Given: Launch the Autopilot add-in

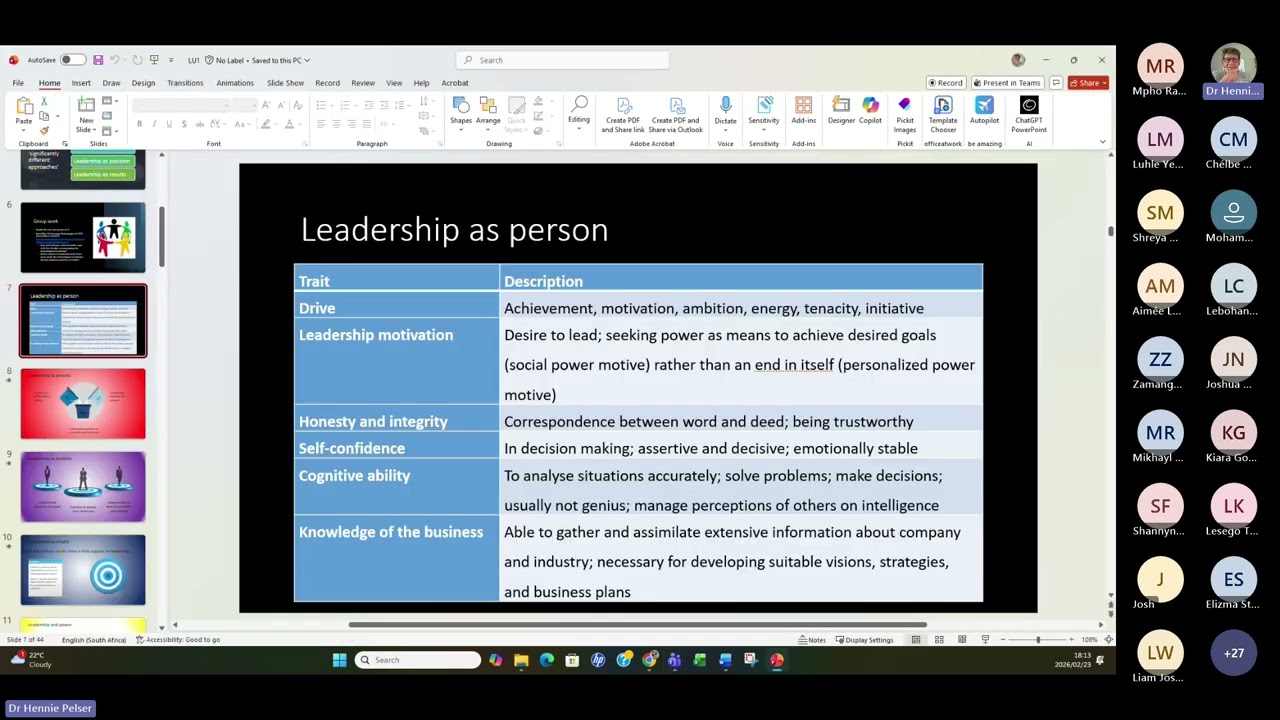Looking at the screenshot, I should pyautogui.click(x=984, y=112).
